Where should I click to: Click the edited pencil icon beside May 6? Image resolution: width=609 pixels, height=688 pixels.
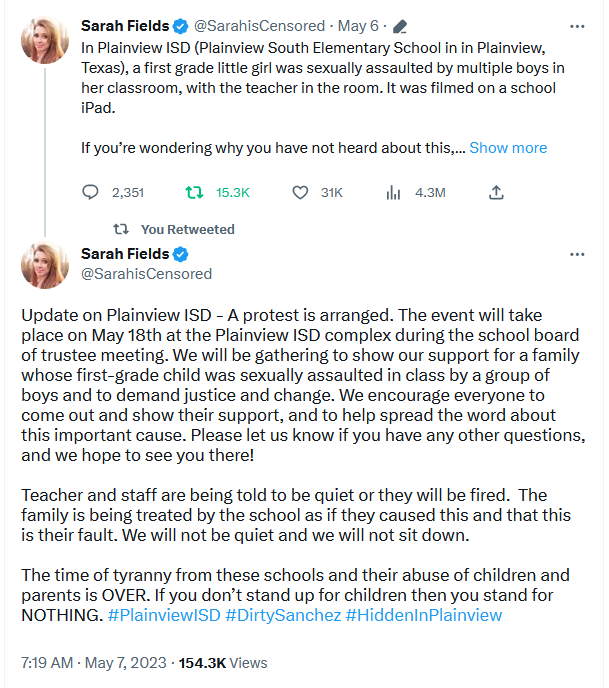(x=400, y=26)
